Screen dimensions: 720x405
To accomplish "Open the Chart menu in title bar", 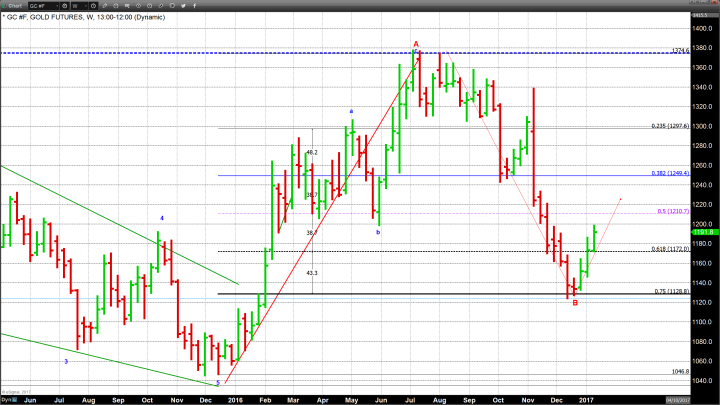I will coord(12,6).
